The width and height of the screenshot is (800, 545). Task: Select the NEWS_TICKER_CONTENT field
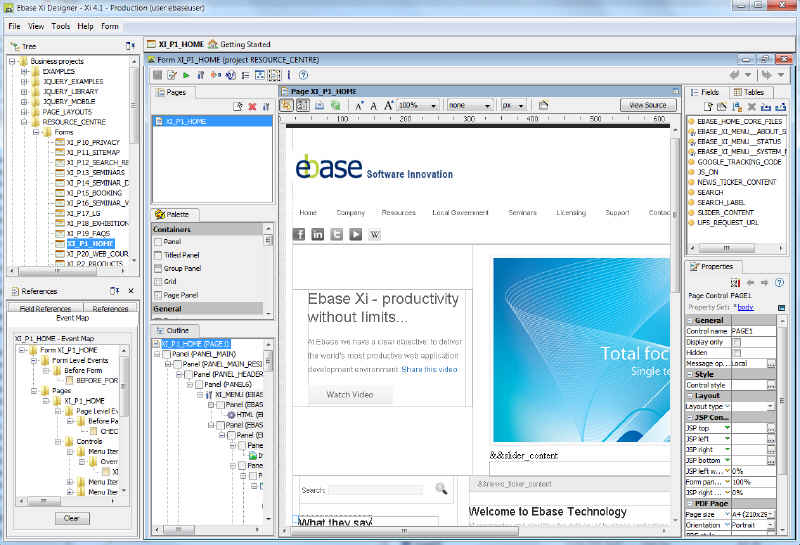click(x=736, y=182)
